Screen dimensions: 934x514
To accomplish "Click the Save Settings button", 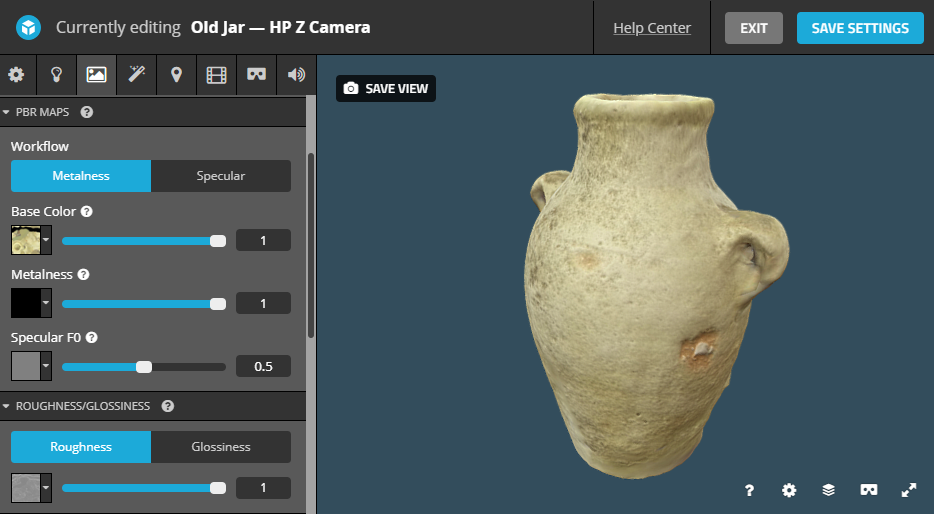I will (860, 28).
